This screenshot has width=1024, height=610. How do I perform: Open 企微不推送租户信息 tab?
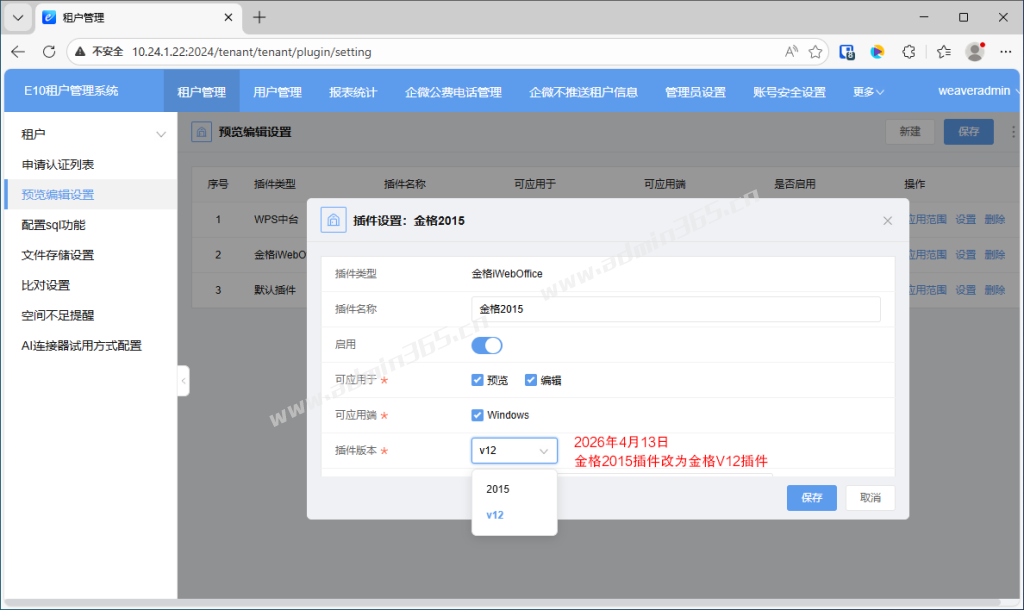pos(583,92)
